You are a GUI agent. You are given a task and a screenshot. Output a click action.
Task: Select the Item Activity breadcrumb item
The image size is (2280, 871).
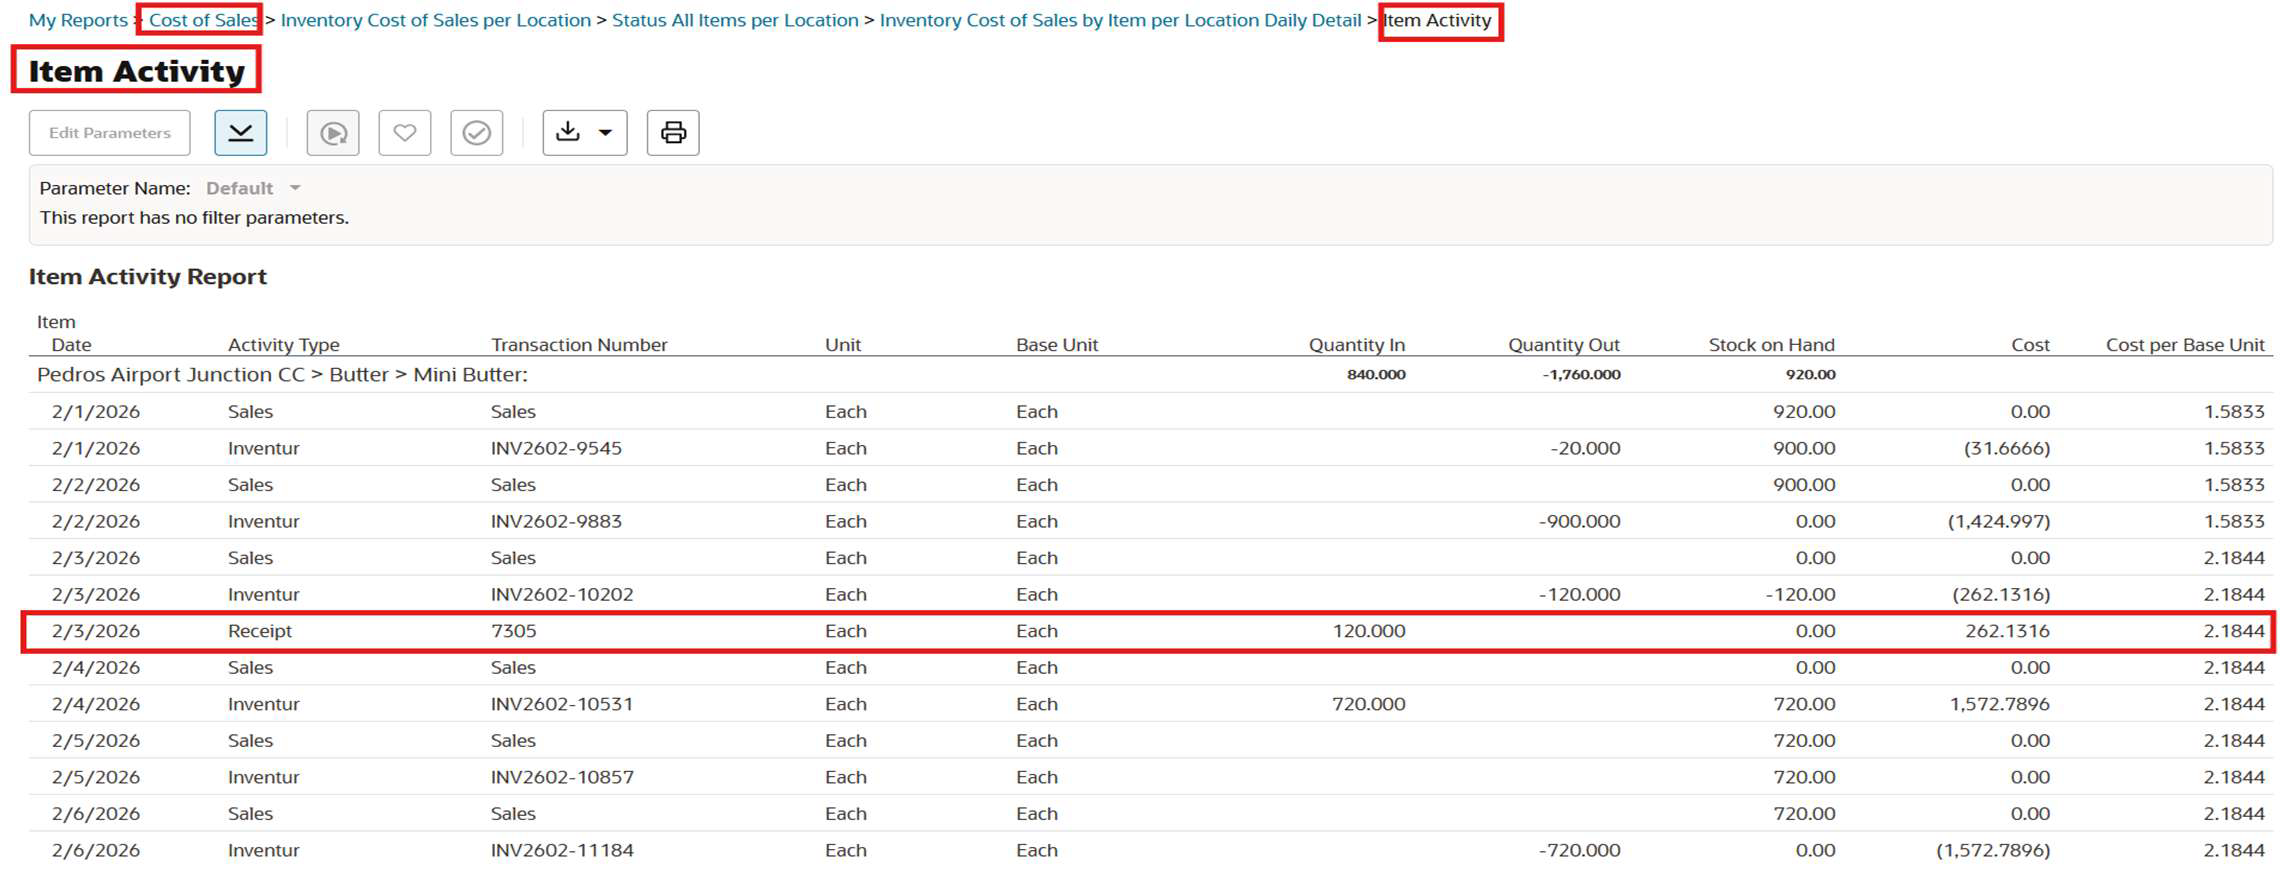[x=1438, y=20]
